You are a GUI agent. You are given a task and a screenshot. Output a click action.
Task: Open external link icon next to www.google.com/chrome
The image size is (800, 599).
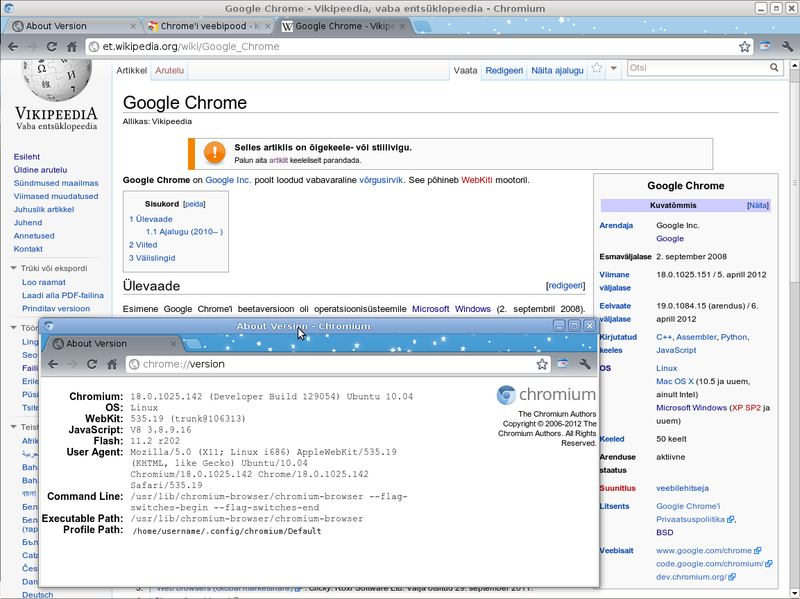click(758, 551)
